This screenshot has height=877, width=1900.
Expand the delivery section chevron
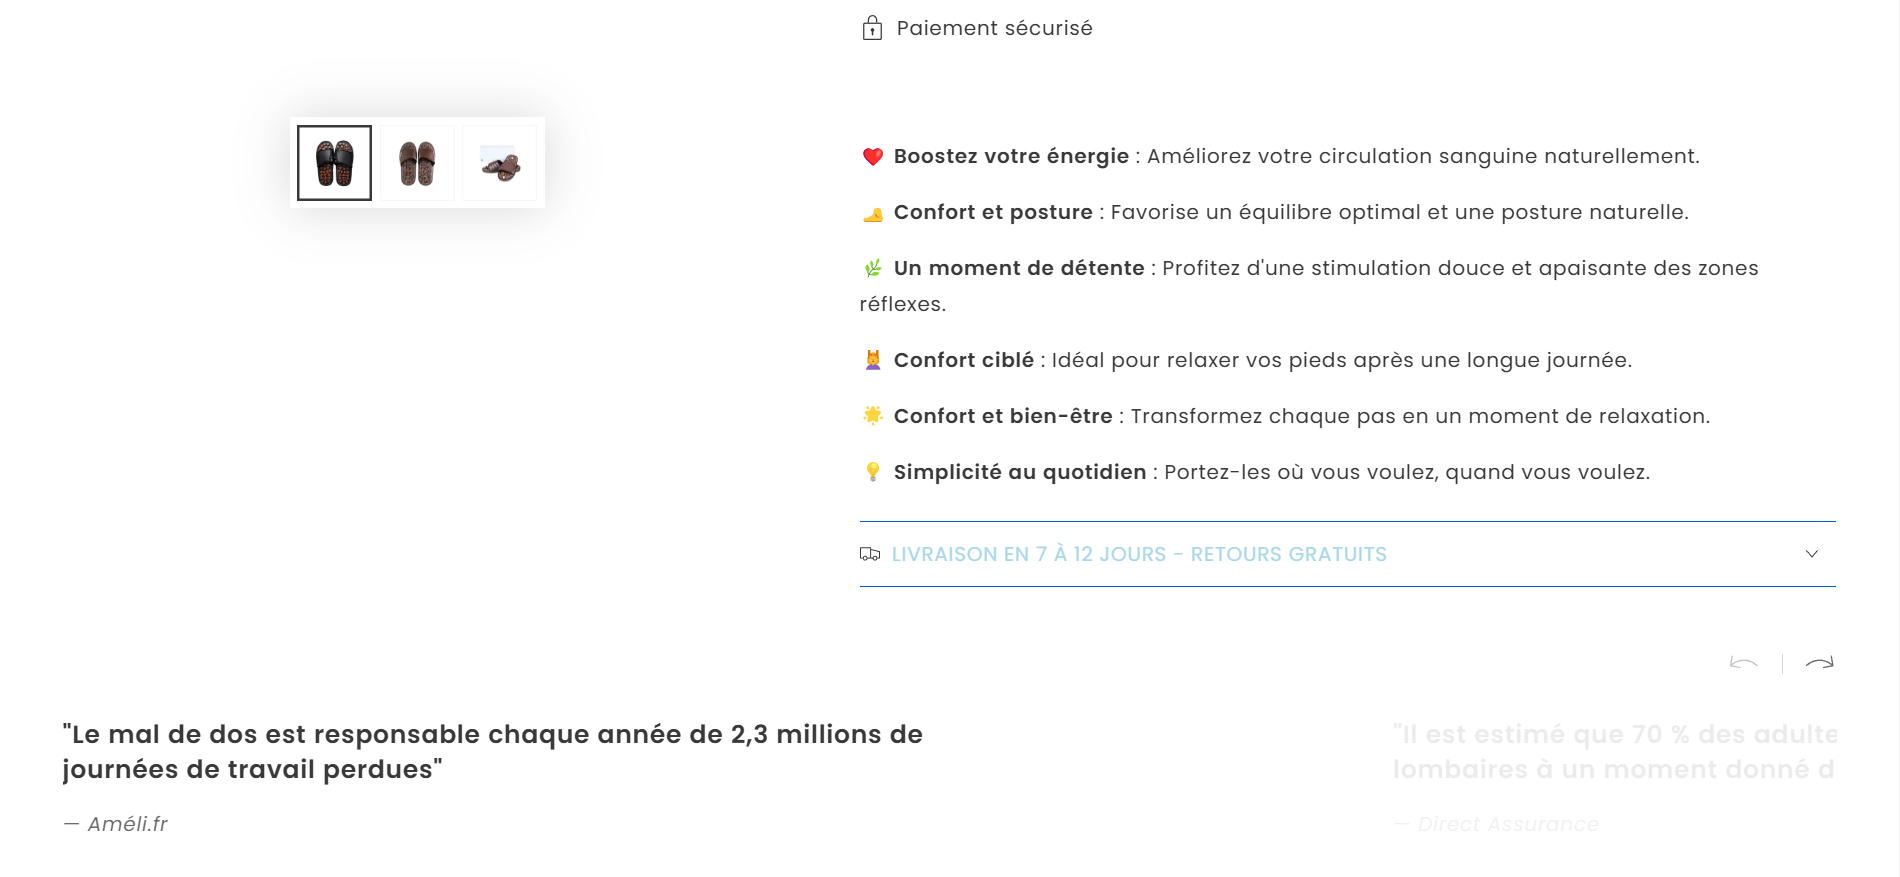point(1812,554)
